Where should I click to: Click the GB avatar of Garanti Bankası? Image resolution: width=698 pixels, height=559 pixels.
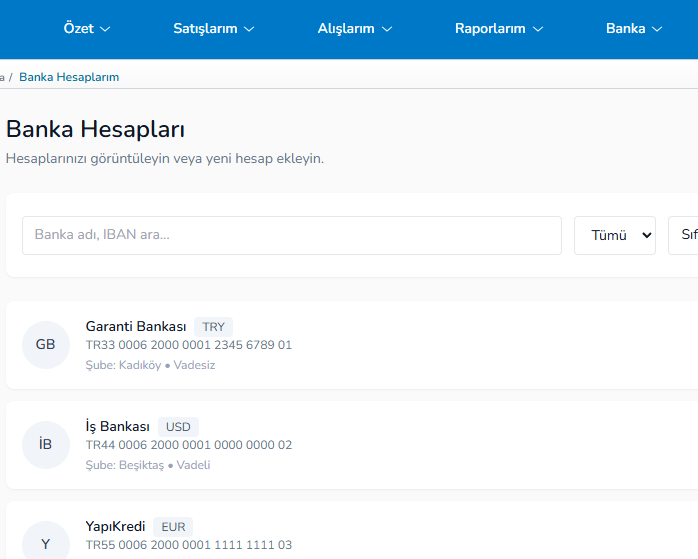pyautogui.click(x=46, y=344)
